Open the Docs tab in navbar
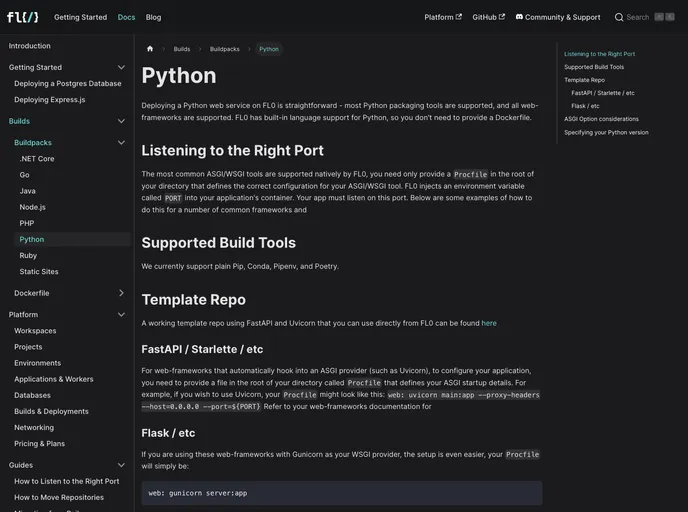 (x=126, y=17)
